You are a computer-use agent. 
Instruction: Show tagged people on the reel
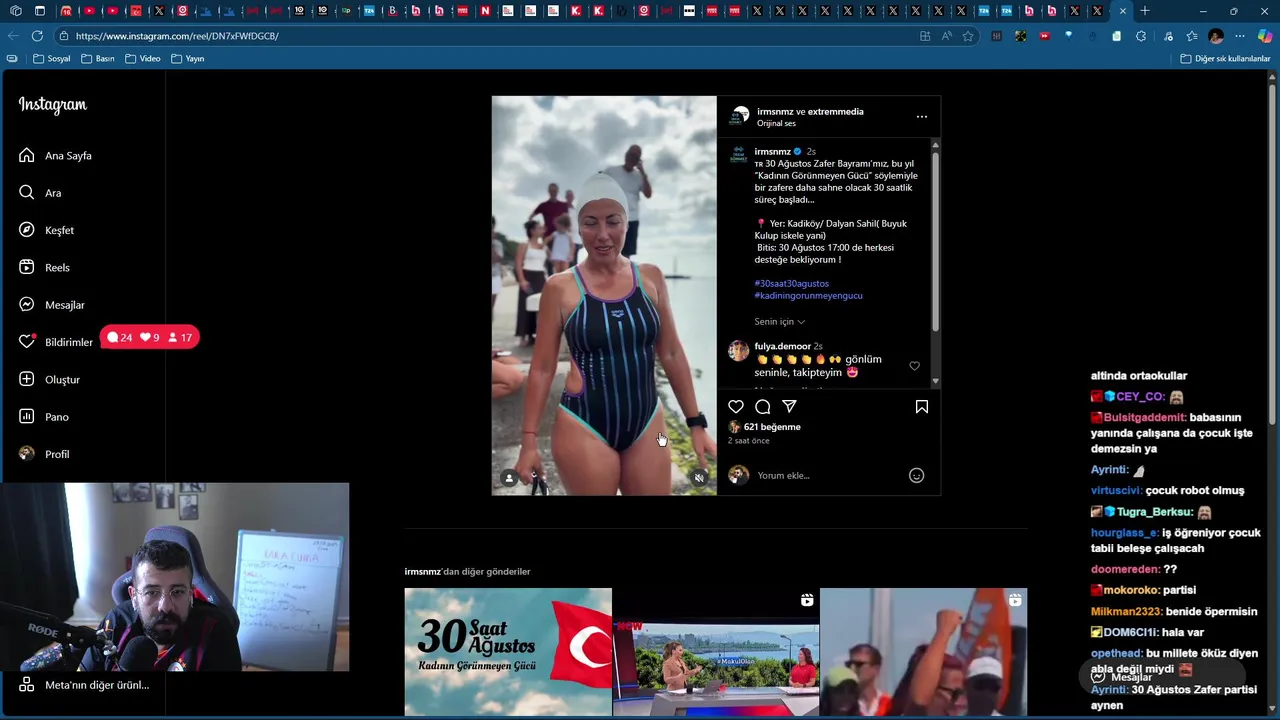coord(509,478)
